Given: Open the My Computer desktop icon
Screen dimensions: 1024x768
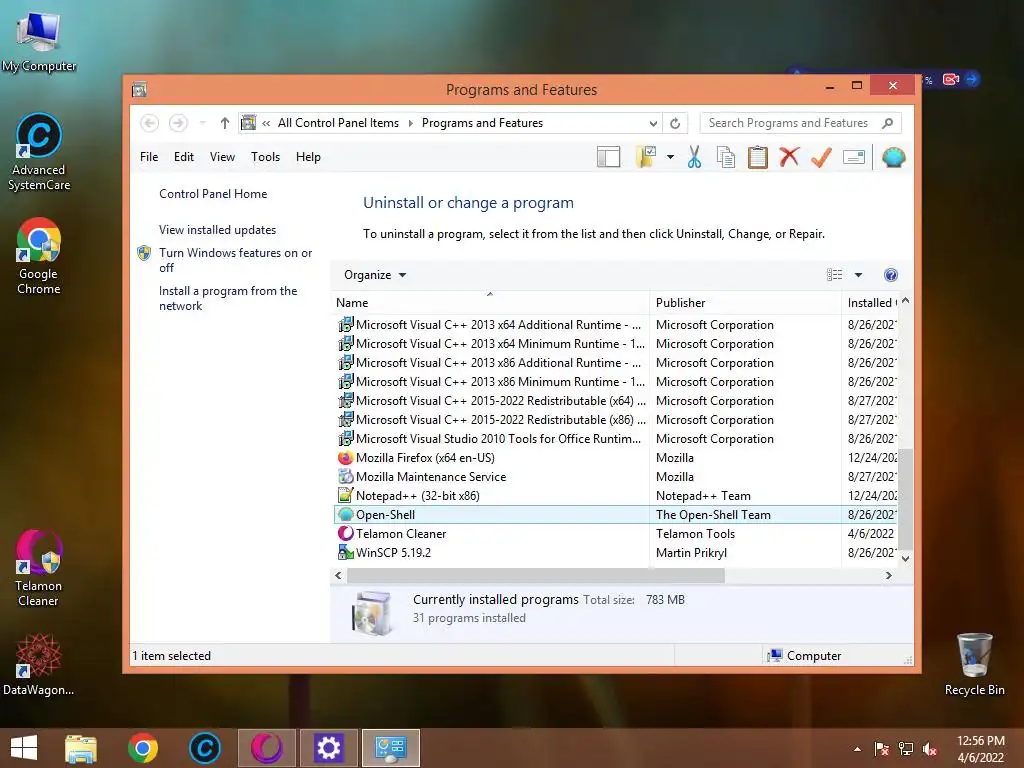Looking at the screenshot, I should (39, 39).
